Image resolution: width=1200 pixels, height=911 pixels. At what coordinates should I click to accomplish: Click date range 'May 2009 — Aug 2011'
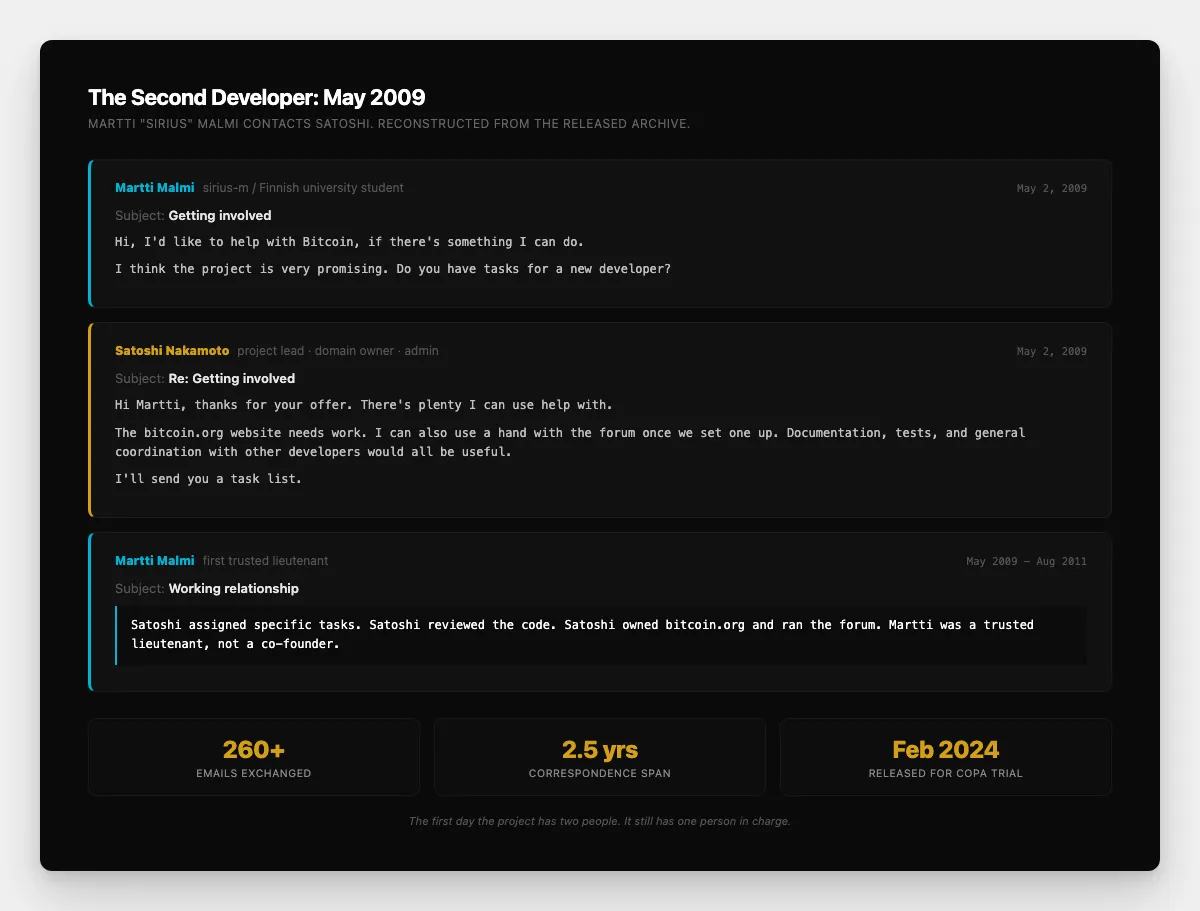click(1027, 561)
